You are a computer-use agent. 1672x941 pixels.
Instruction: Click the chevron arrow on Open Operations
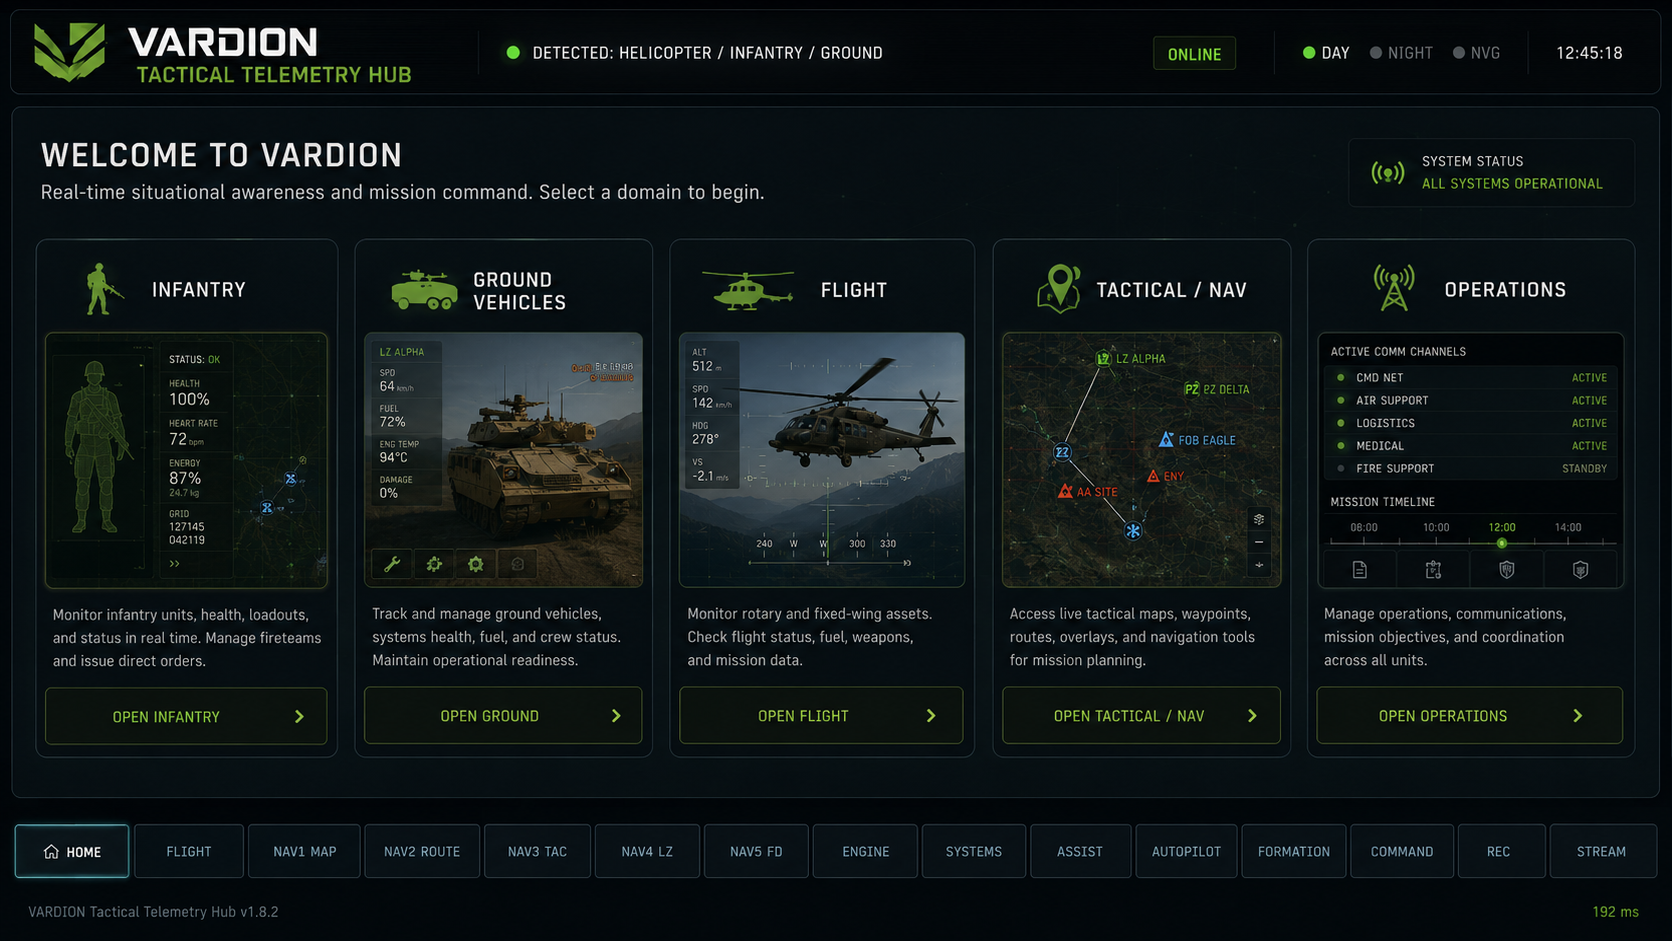click(x=1578, y=716)
